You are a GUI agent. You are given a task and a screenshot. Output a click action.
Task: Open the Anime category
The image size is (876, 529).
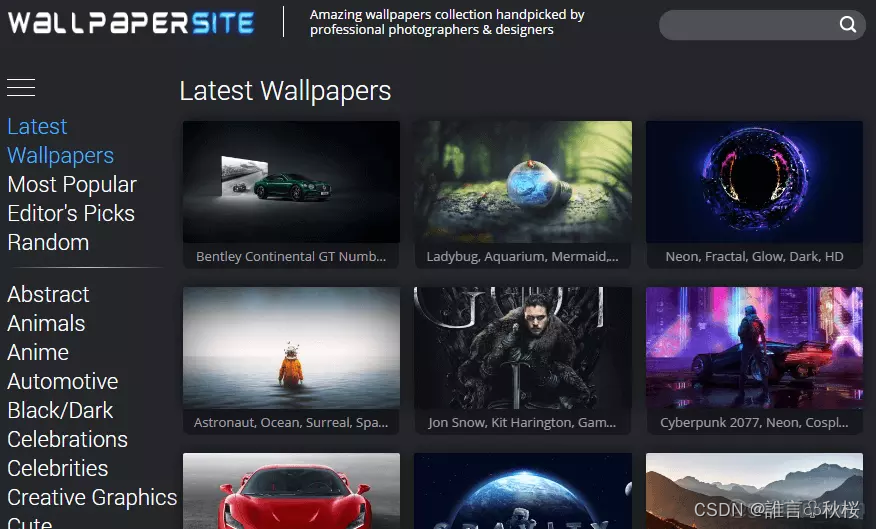(38, 352)
